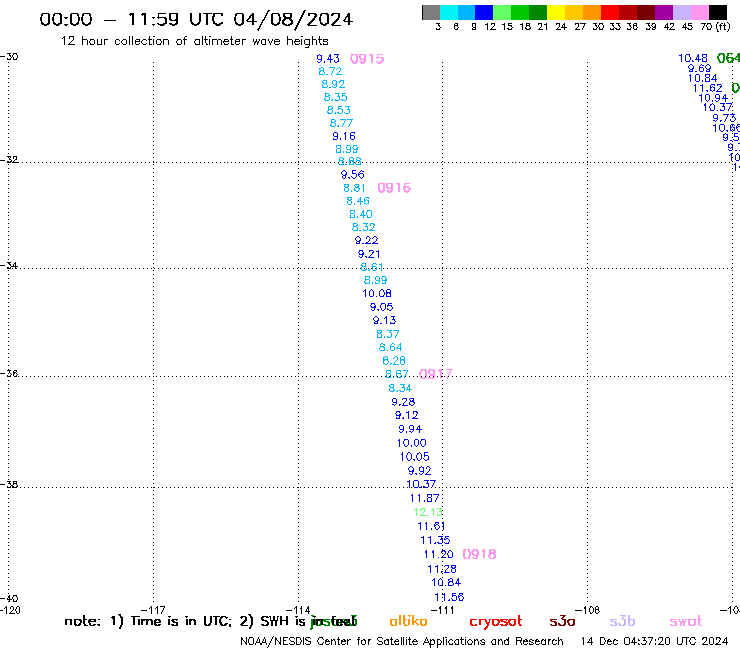This screenshot has height=650, width=740.
Task: Select the value 11.62 in the right track
Action: (707, 88)
